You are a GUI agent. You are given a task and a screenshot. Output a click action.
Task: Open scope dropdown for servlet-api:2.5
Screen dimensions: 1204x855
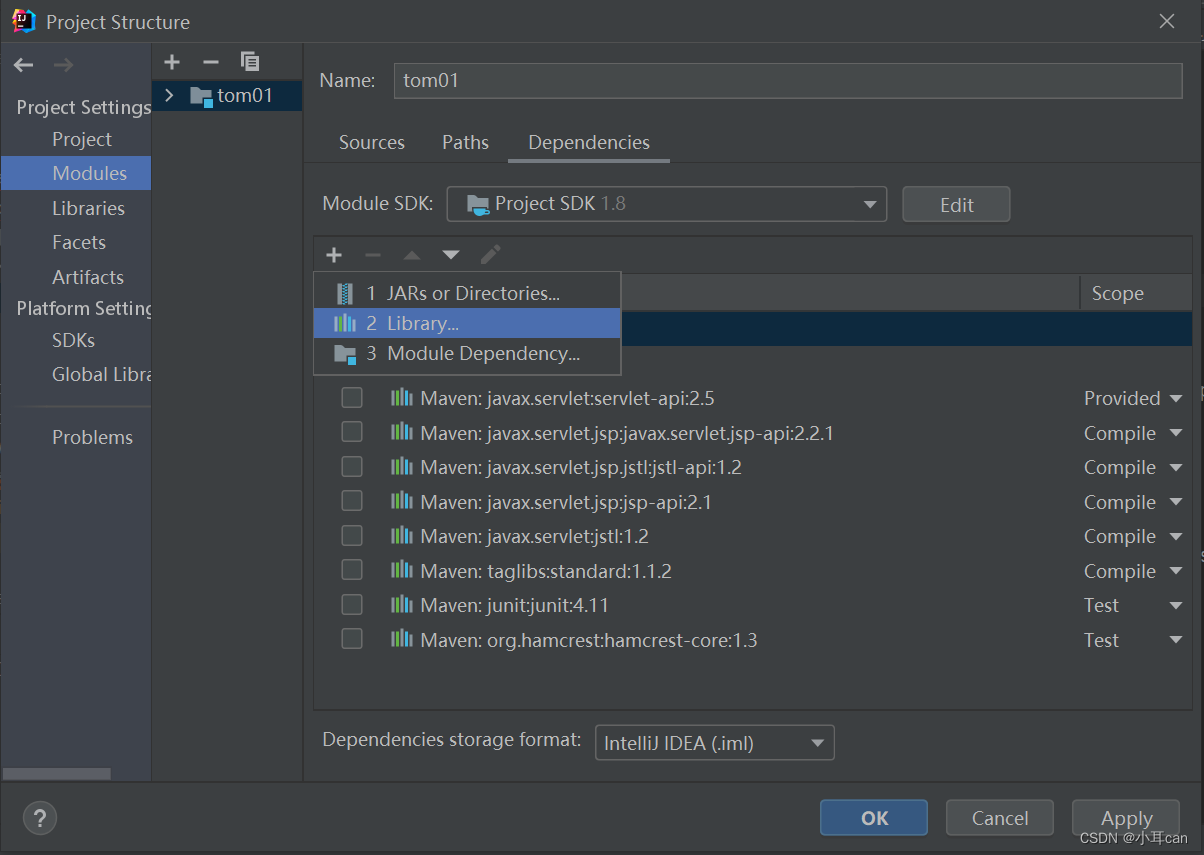tap(1176, 399)
